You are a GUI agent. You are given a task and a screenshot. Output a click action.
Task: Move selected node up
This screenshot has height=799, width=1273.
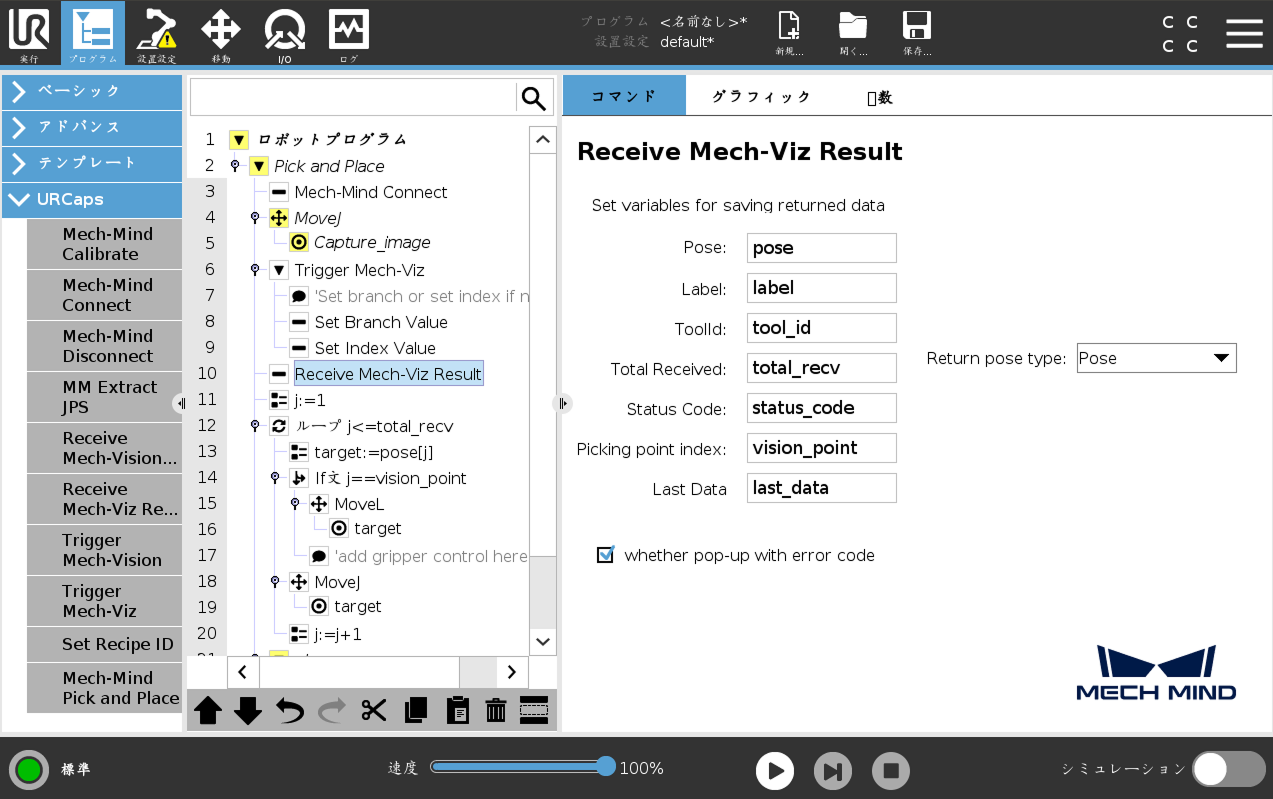208,711
